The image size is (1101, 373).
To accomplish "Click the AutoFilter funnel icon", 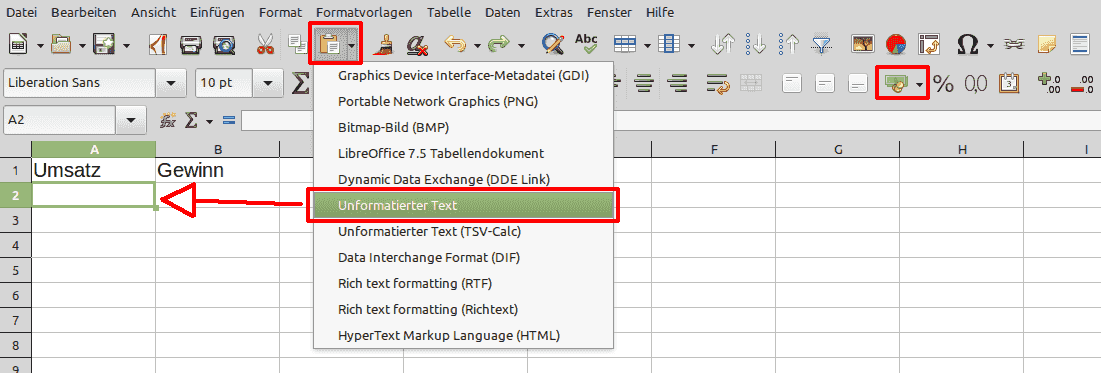I will [x=821, y=44].
